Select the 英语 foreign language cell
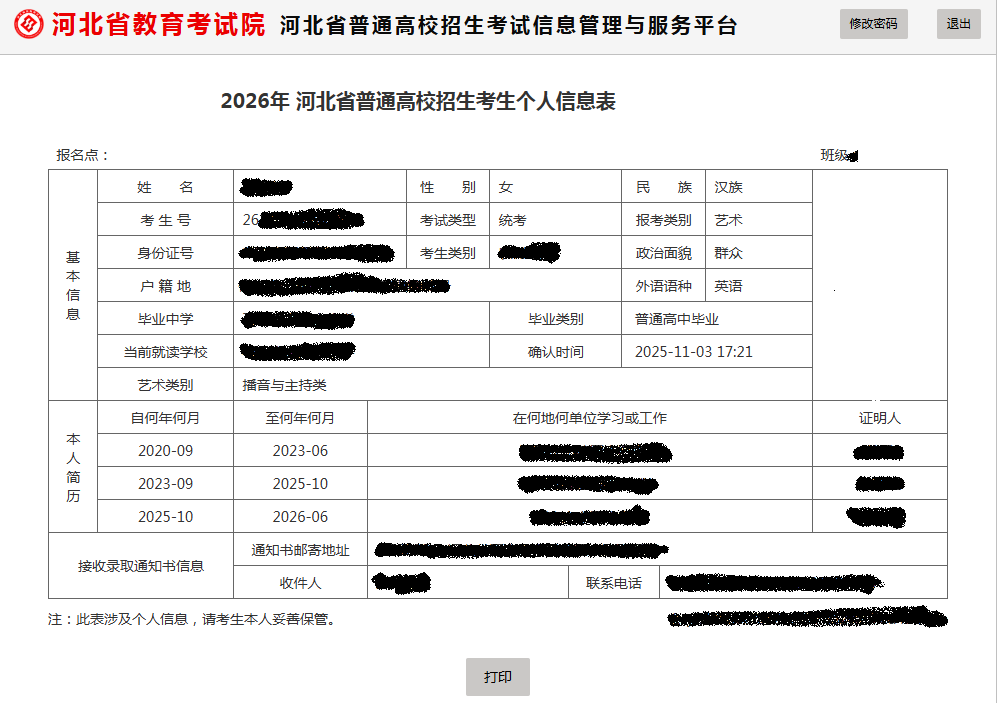The width and height of the screenshot is (1001, 703). tap(759, 285)
